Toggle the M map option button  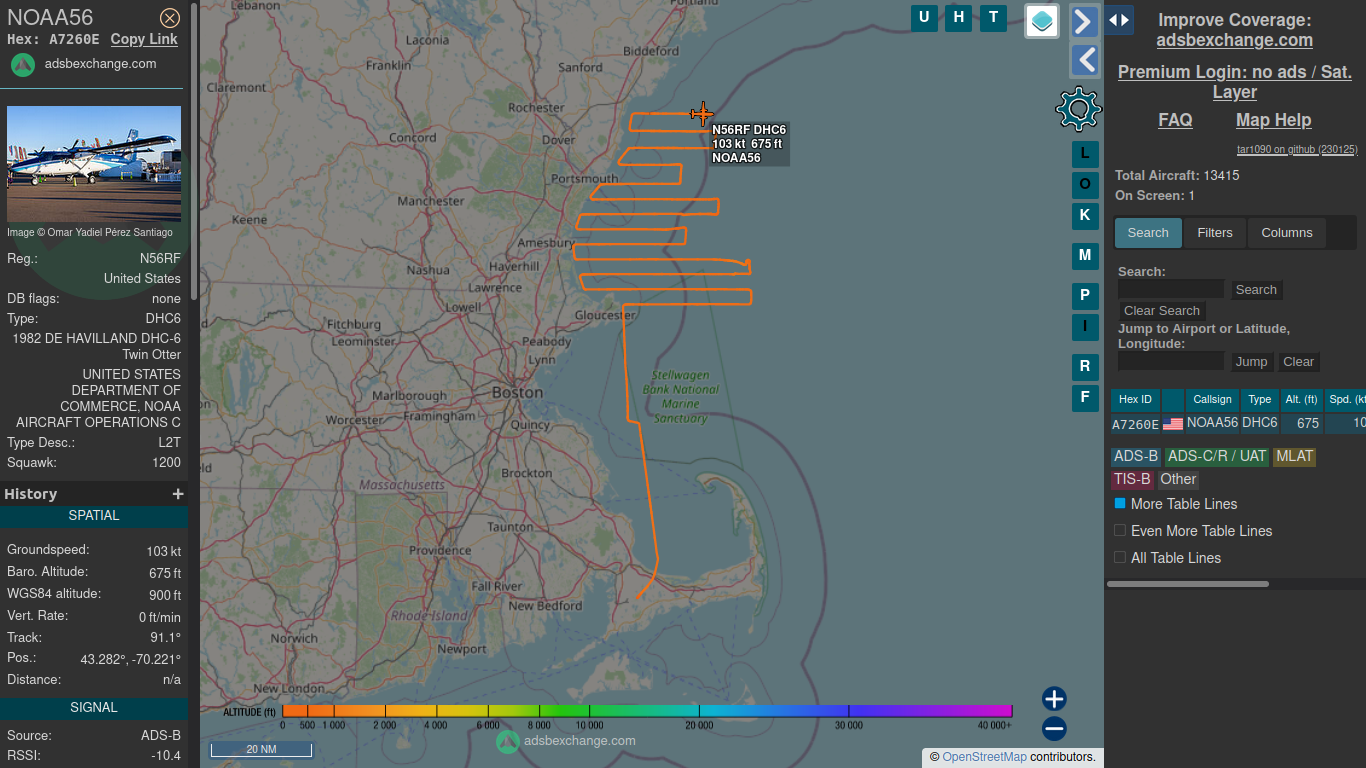[x=1085, y=256]
